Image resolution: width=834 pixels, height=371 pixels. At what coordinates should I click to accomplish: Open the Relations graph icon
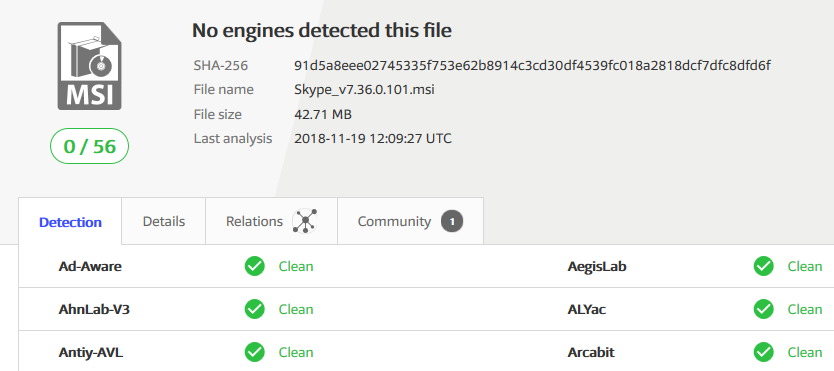point(305,221)
